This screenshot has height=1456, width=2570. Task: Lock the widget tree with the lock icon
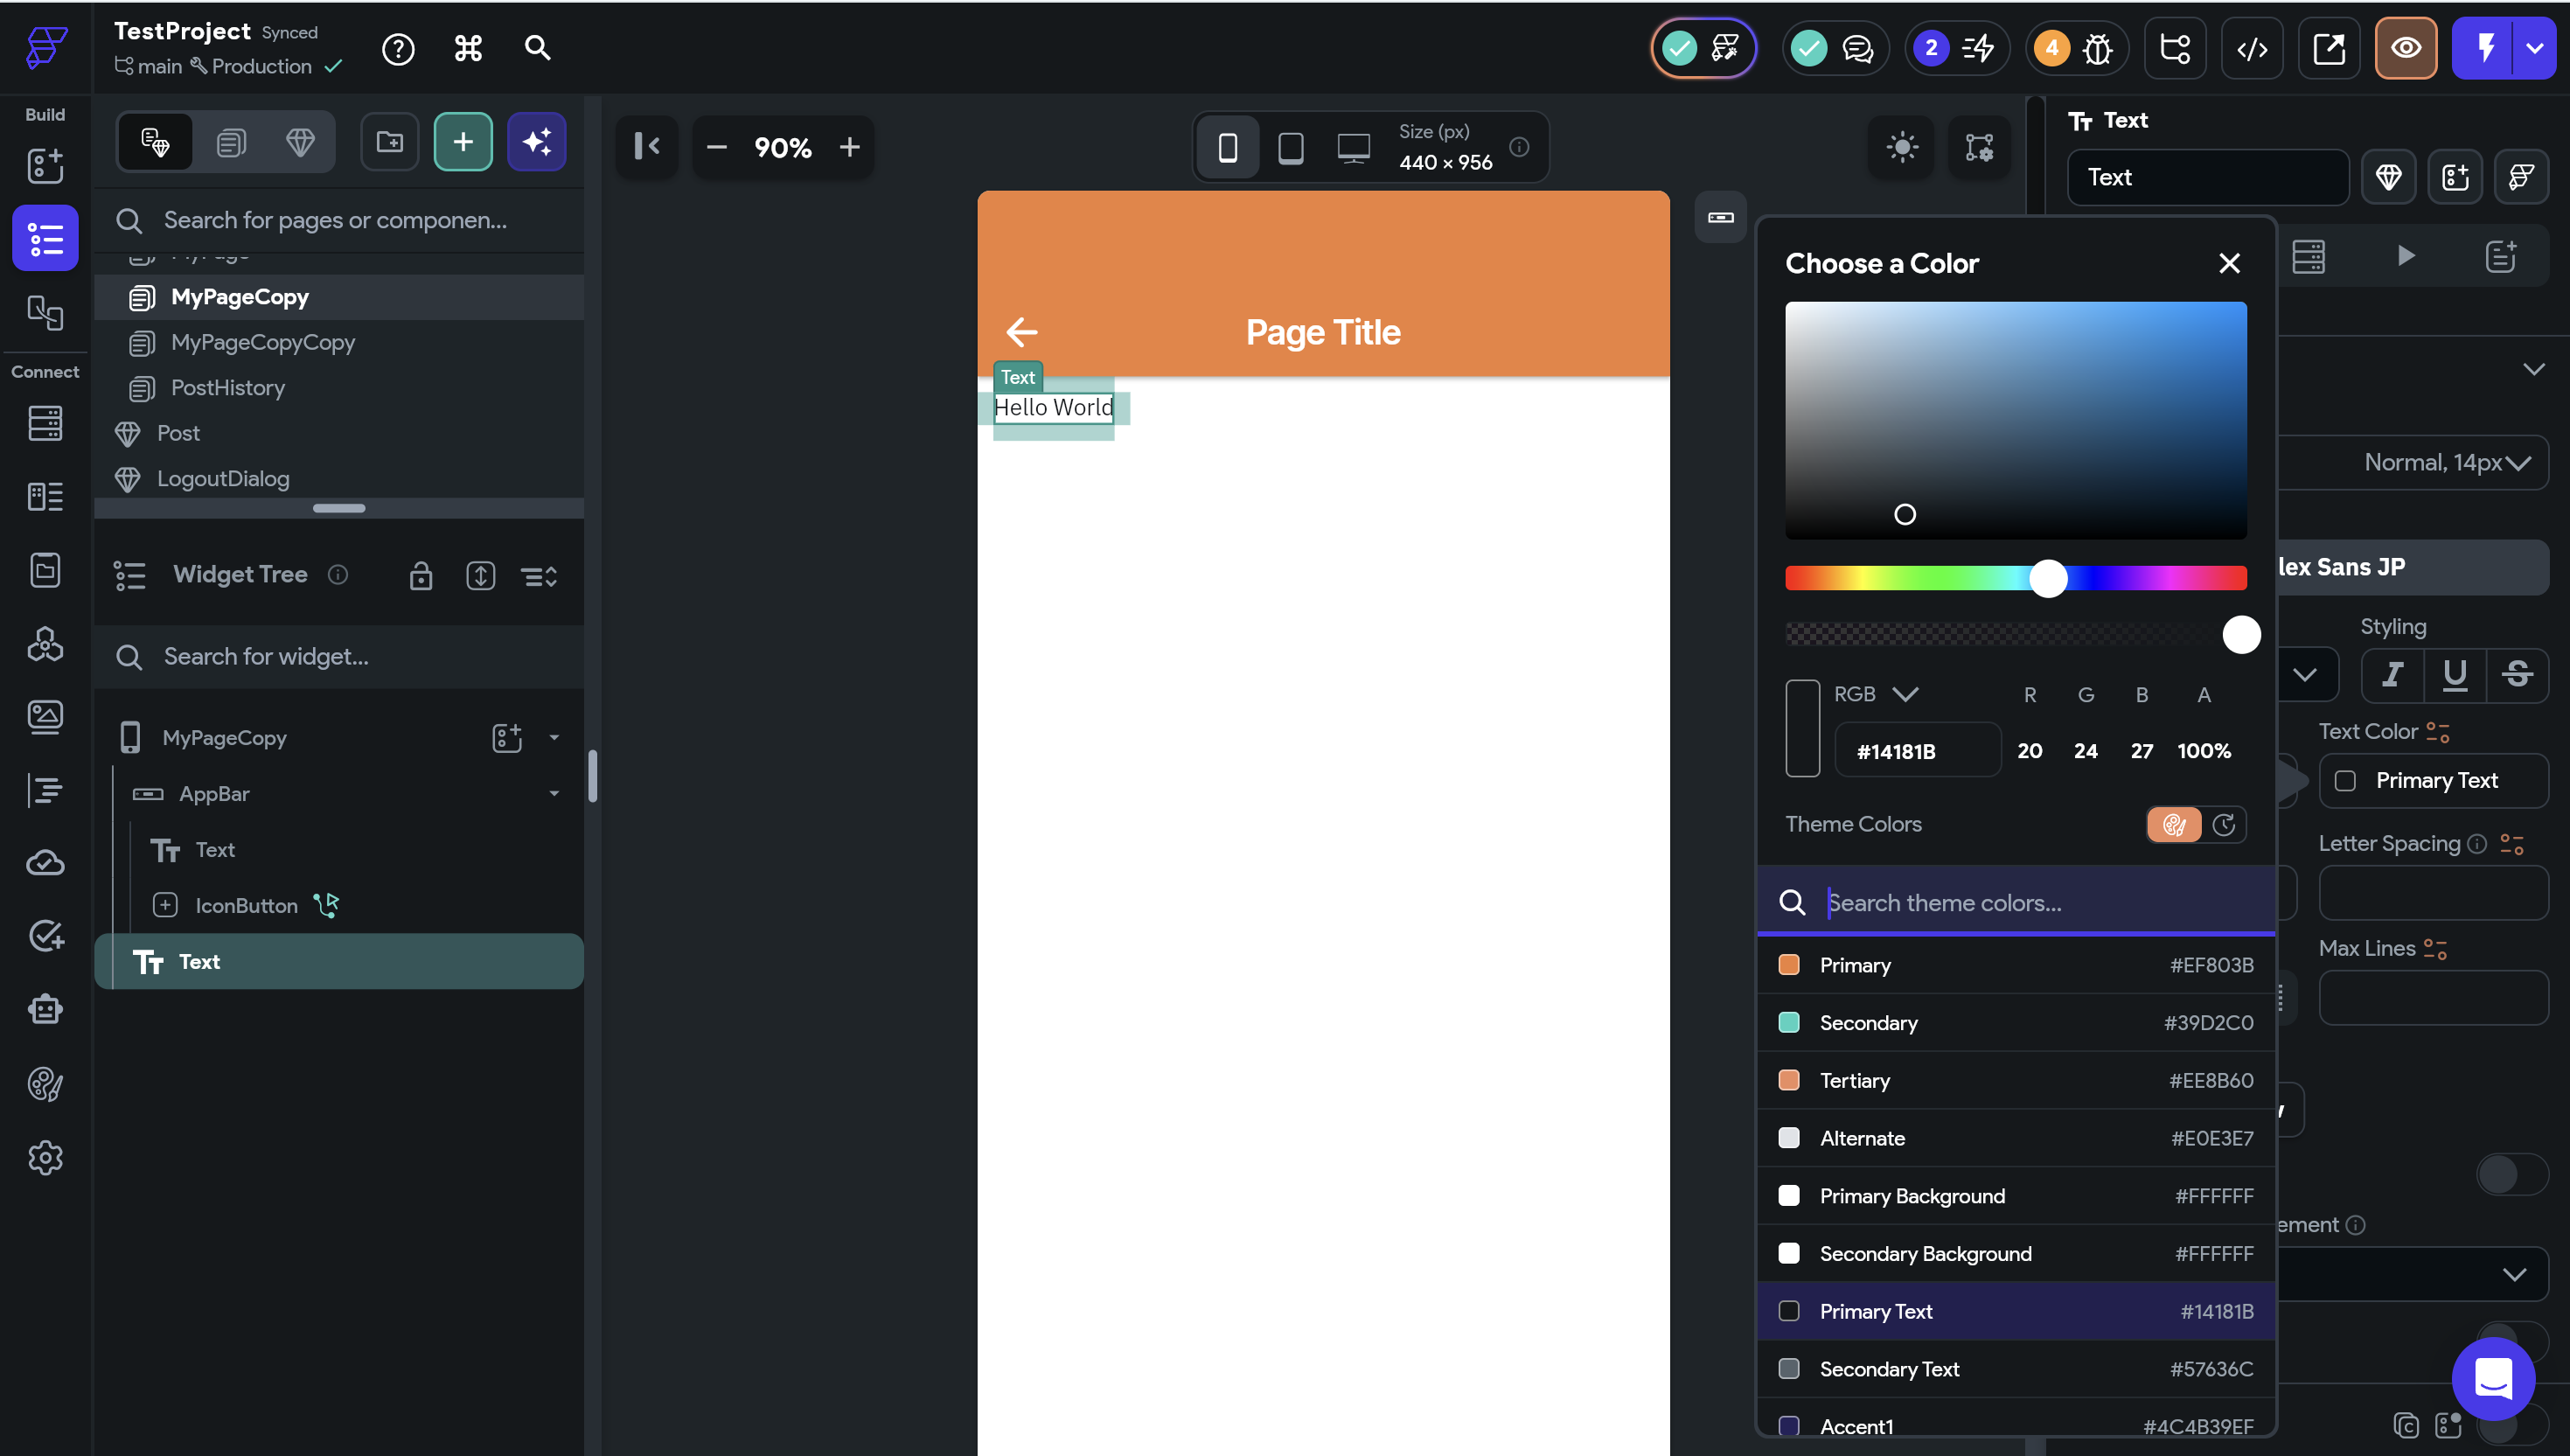point(421,576)
